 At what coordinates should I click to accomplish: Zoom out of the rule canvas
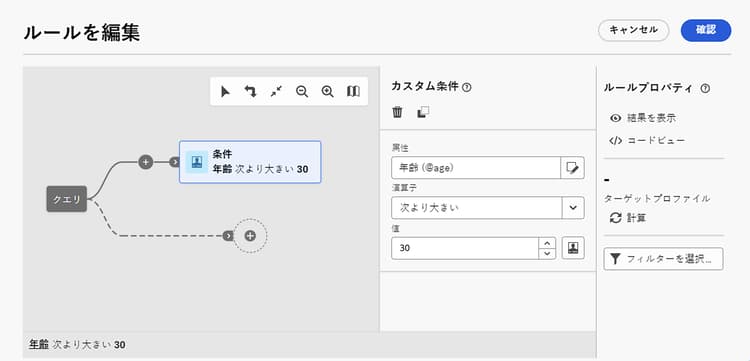[x=302, y=91]
